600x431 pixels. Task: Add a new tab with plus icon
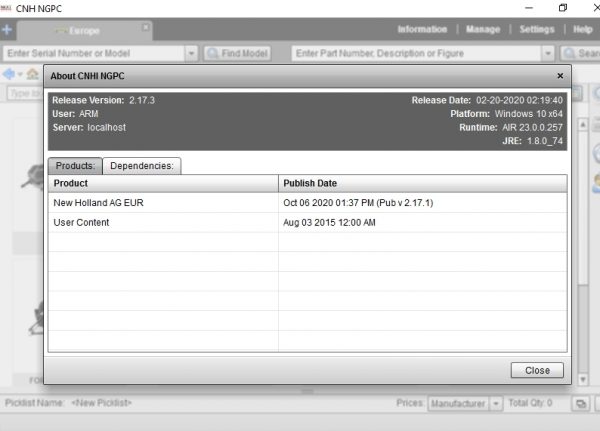click(7, 29)
